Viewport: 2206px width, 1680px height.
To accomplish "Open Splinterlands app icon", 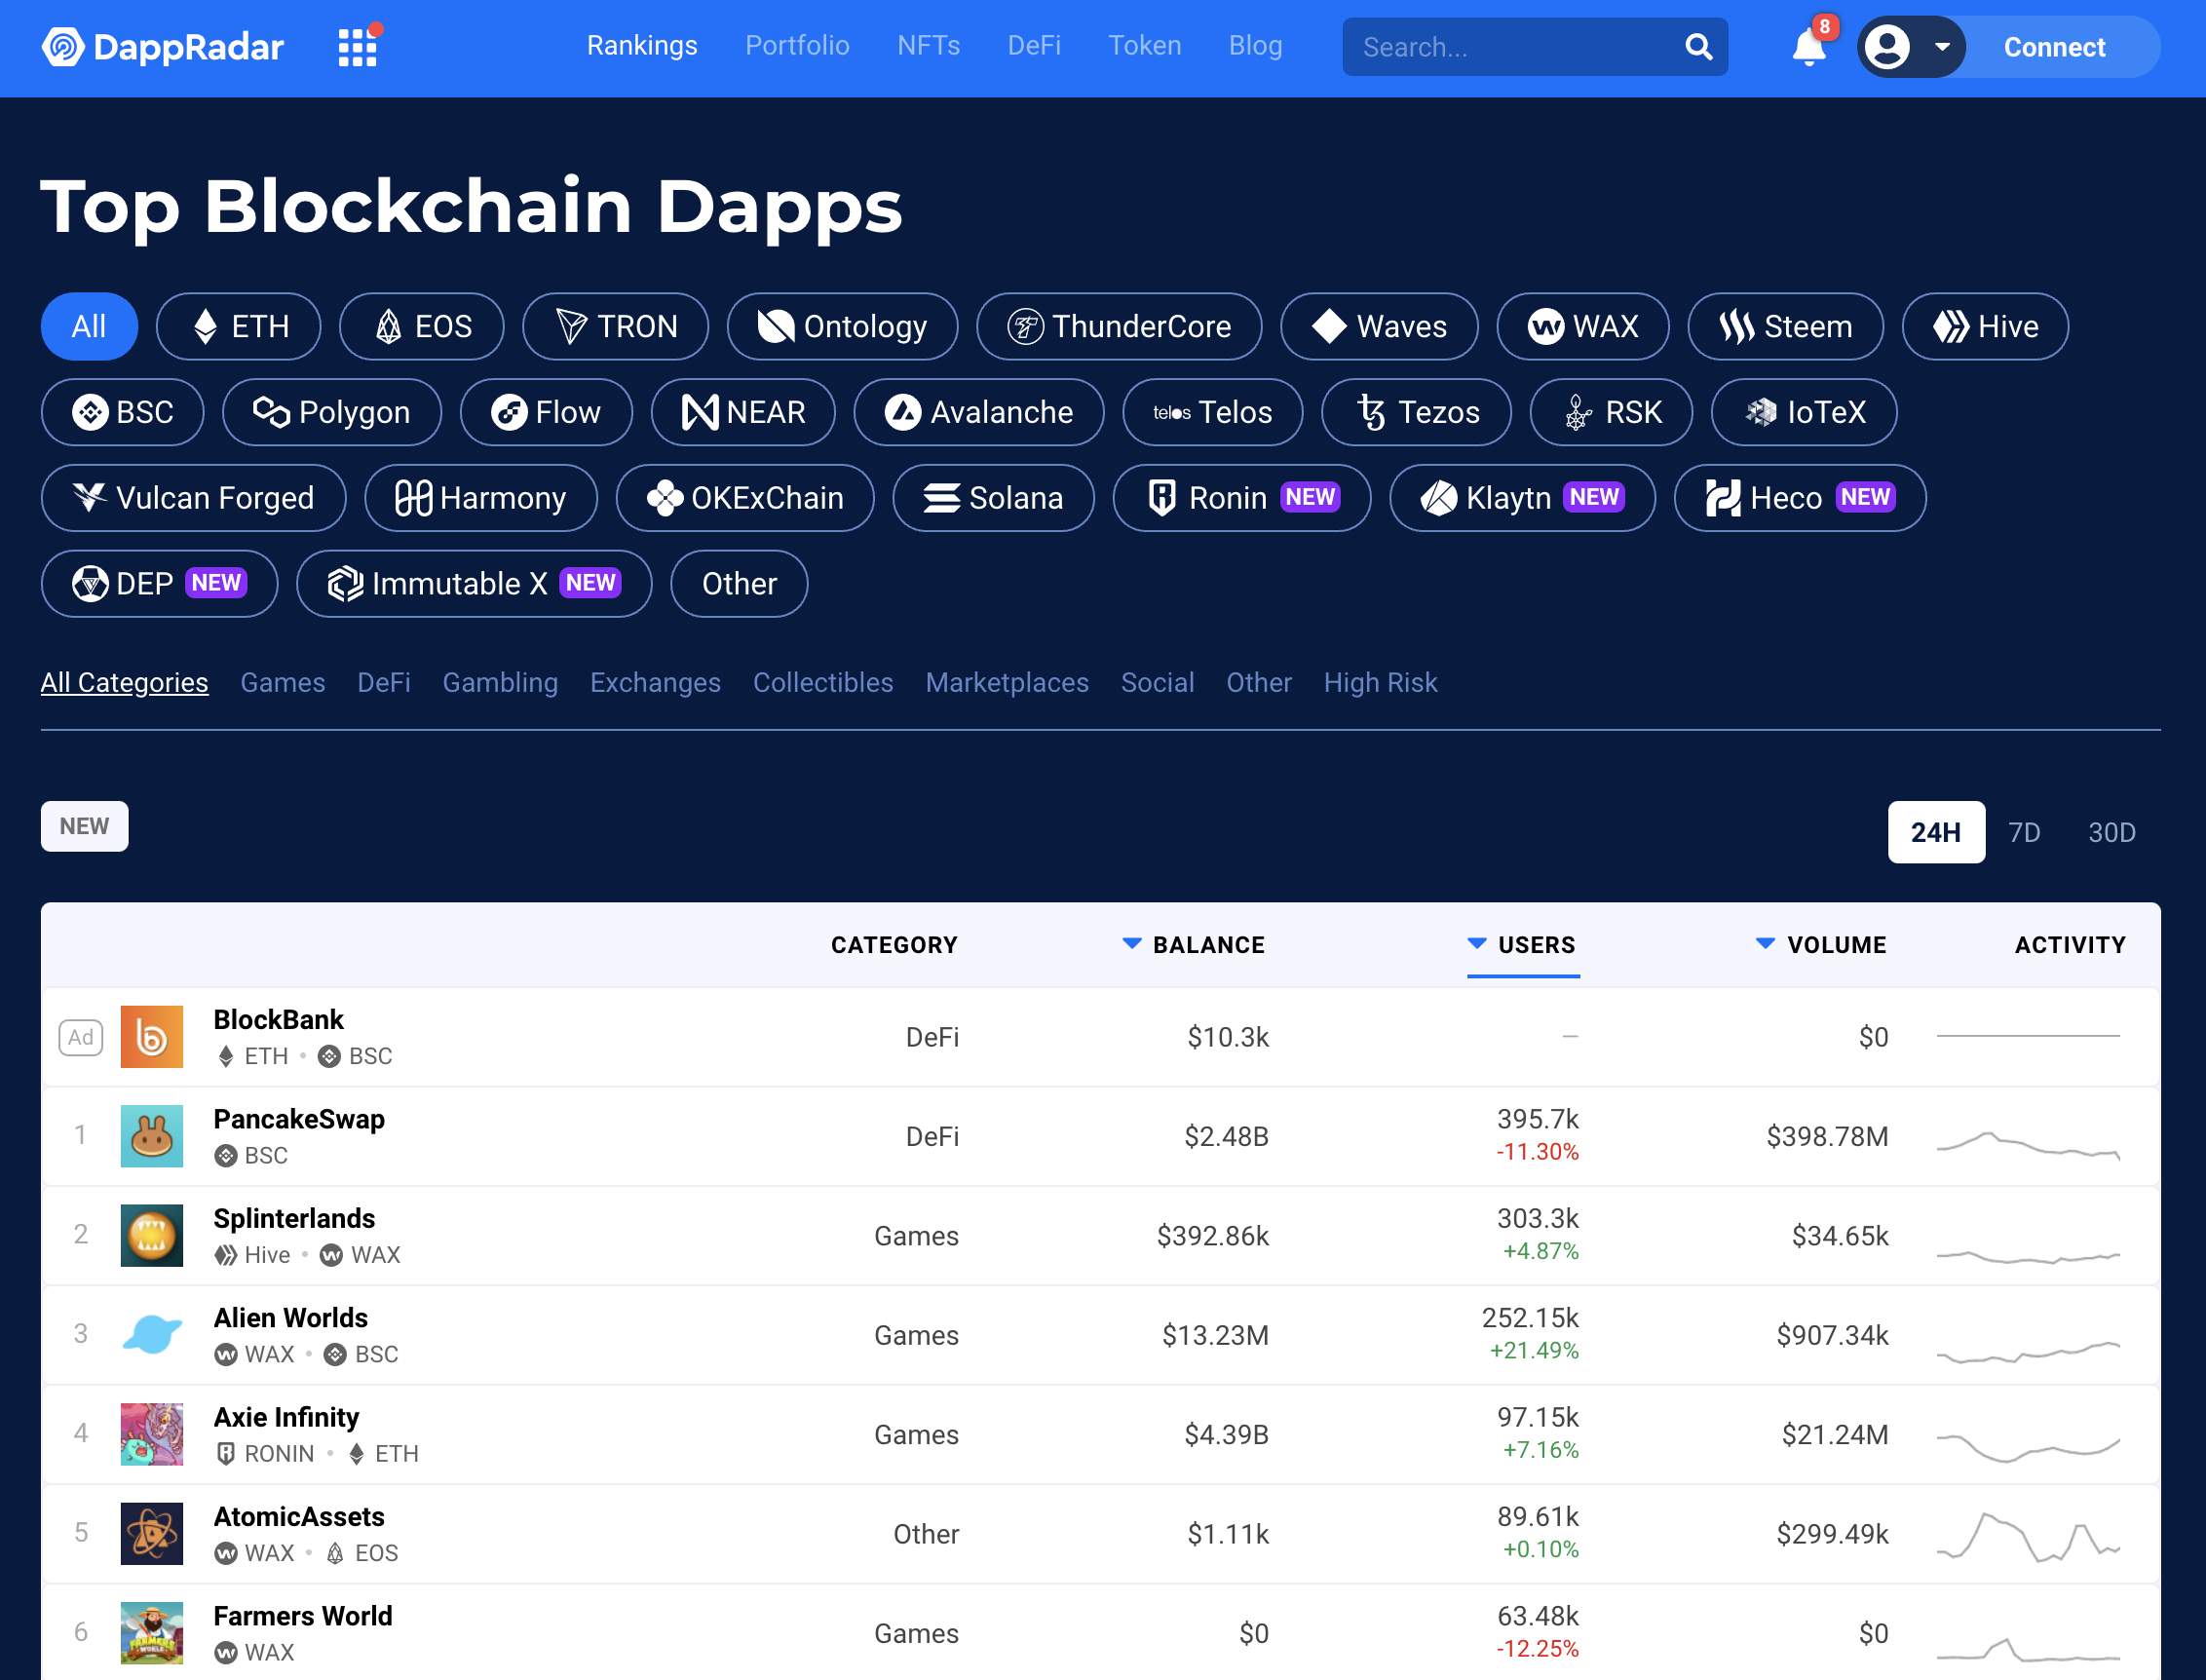I will tap(152, 1235).
